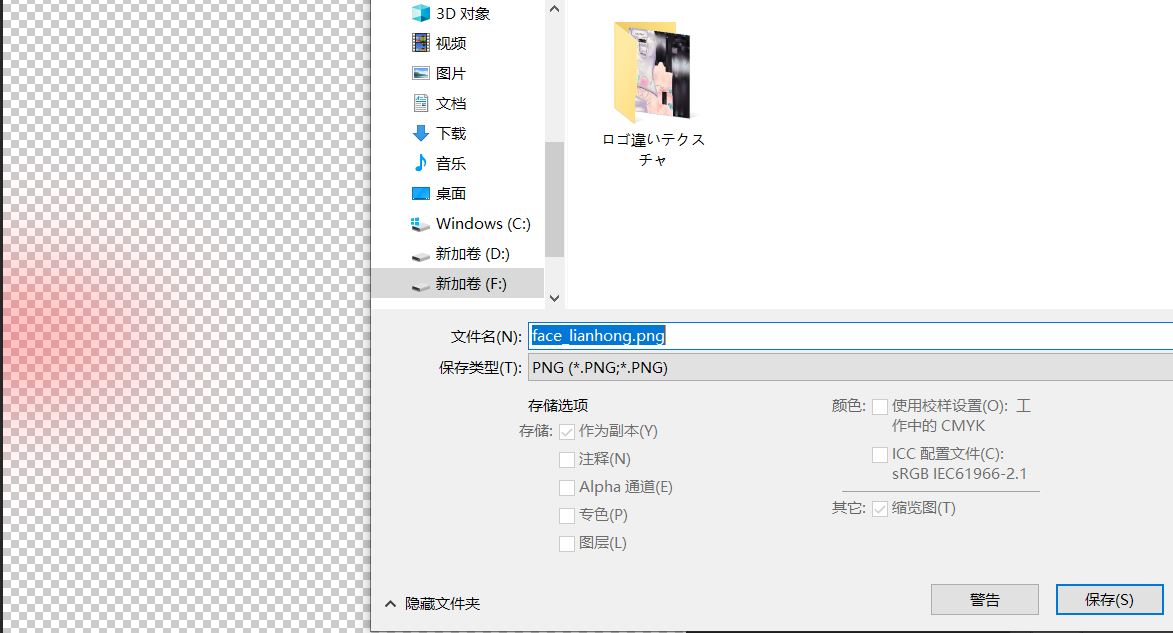This screenshot has height=633, width=1173.
Task: Click the ロゴ違いテクスチャ folder name
Action: [653, 149]
